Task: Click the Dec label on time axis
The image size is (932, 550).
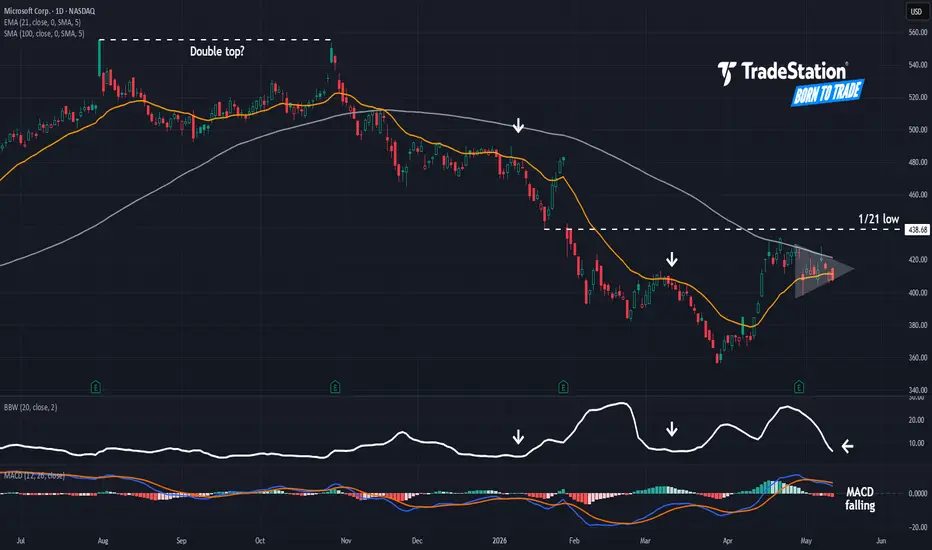Action: pyautogui.click(x=417, y=541)
